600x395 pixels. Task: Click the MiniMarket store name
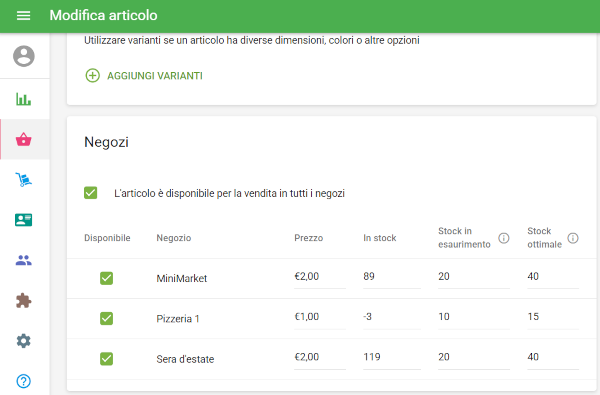pos(182,278)
